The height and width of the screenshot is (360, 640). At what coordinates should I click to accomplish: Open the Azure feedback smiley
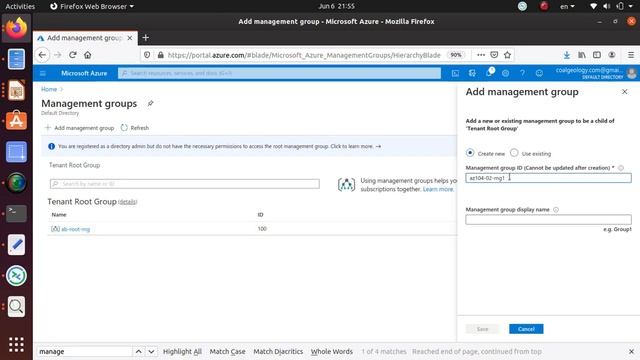point(539,73)
